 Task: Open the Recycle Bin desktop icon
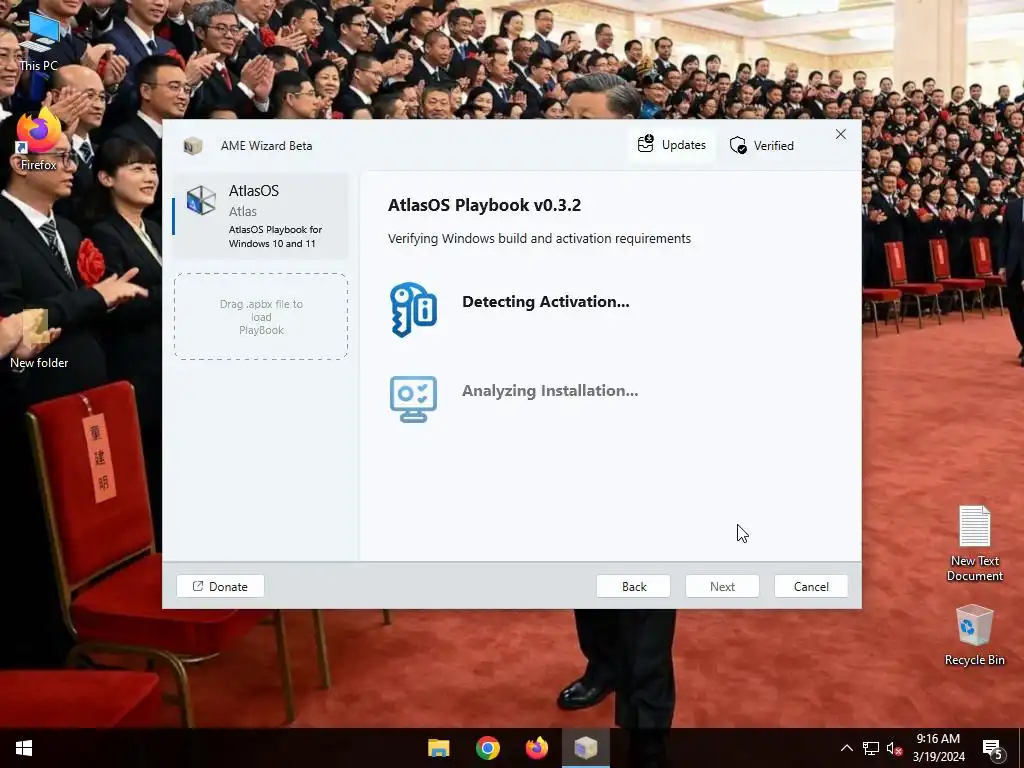[x=974, y=635]
